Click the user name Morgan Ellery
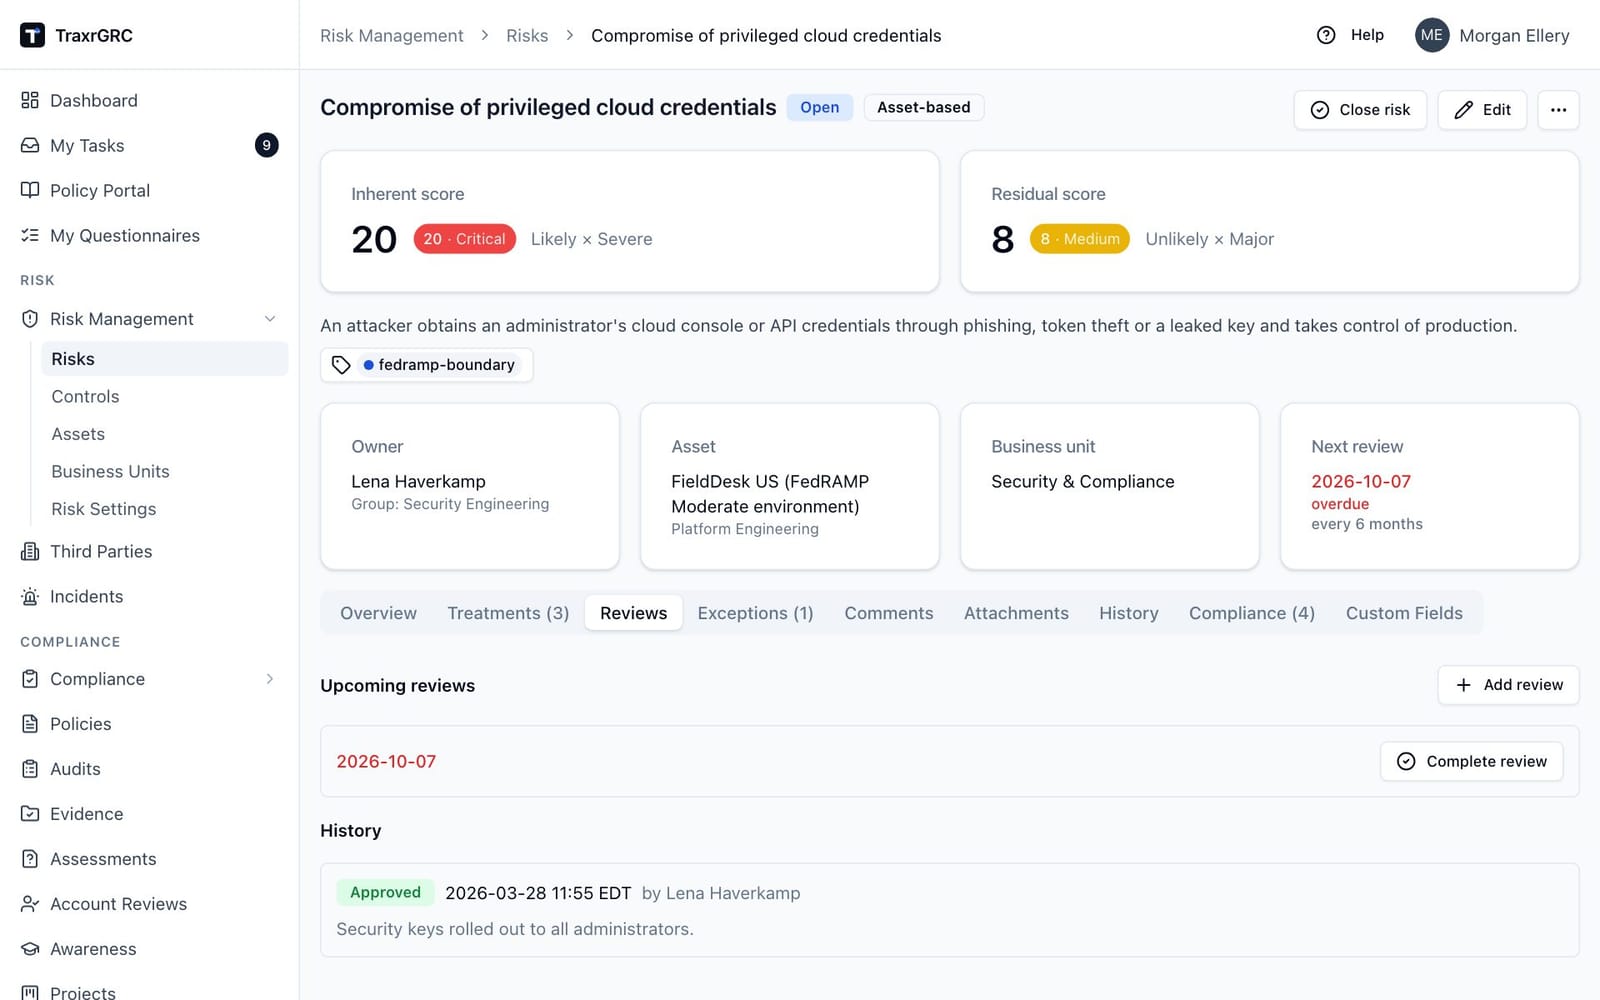This screenshot has width=1600, height=1000. point(1514,35)
